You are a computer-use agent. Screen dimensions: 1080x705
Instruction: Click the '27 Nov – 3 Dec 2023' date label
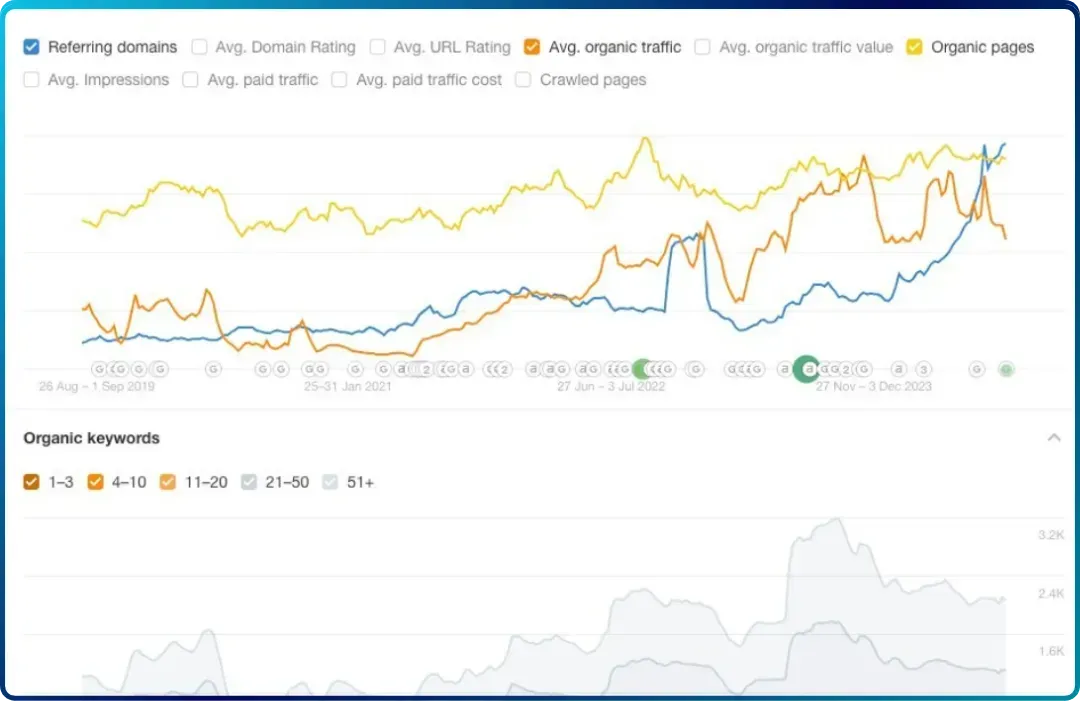pos(873,386)
